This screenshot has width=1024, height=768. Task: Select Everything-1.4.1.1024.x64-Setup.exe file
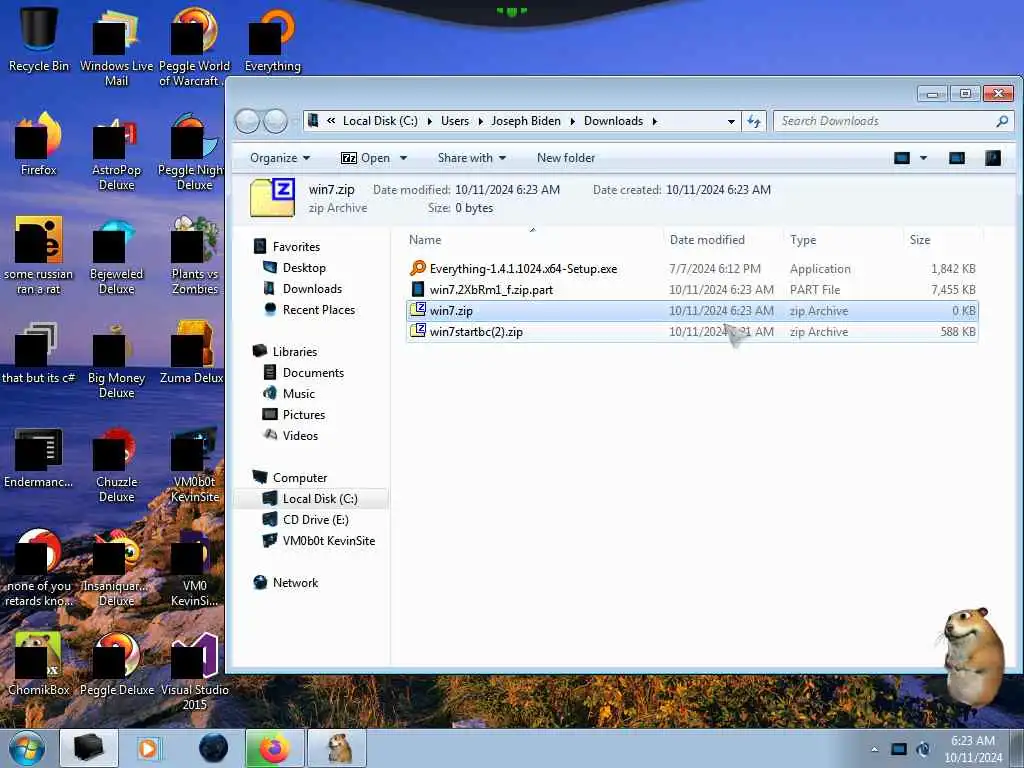pyautogui.click(x=692, y=268)
